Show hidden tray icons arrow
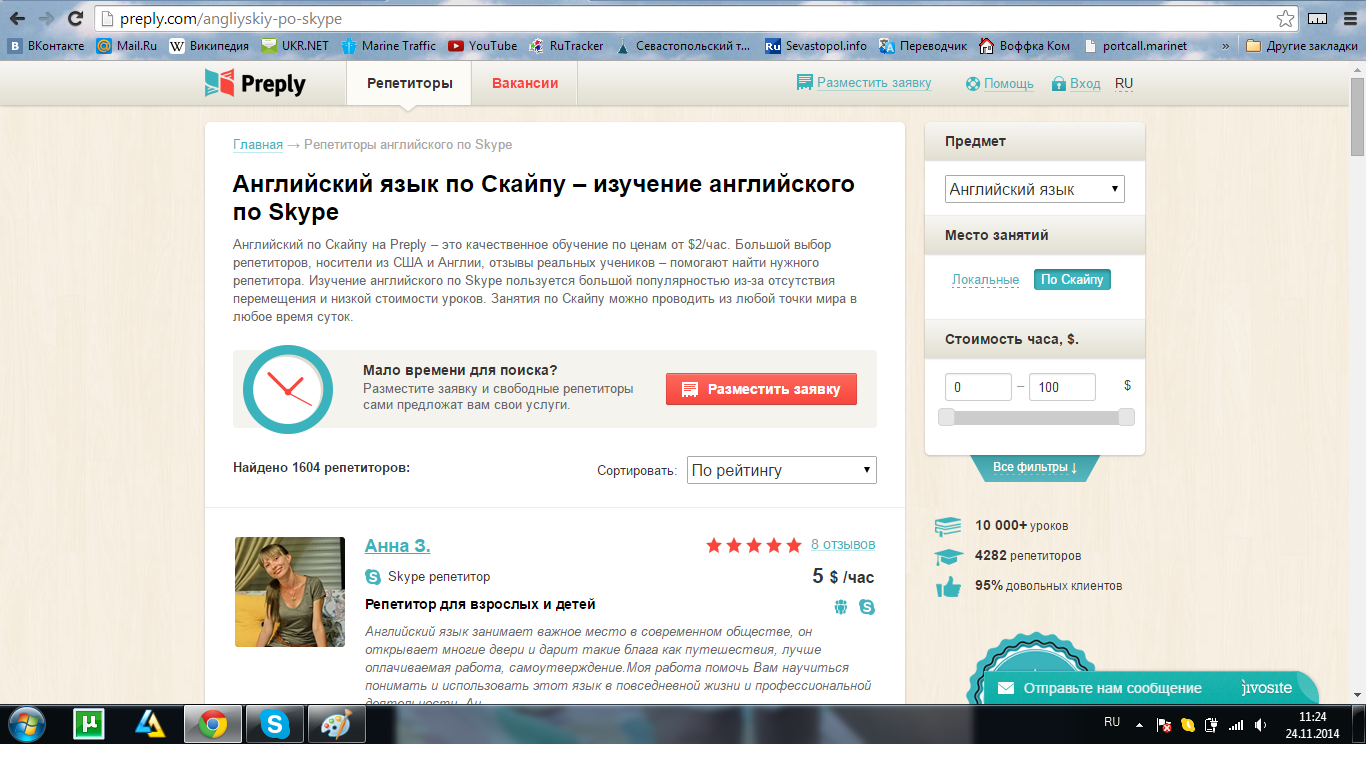Screen dimensions: 1366x768 point(1140,725)
